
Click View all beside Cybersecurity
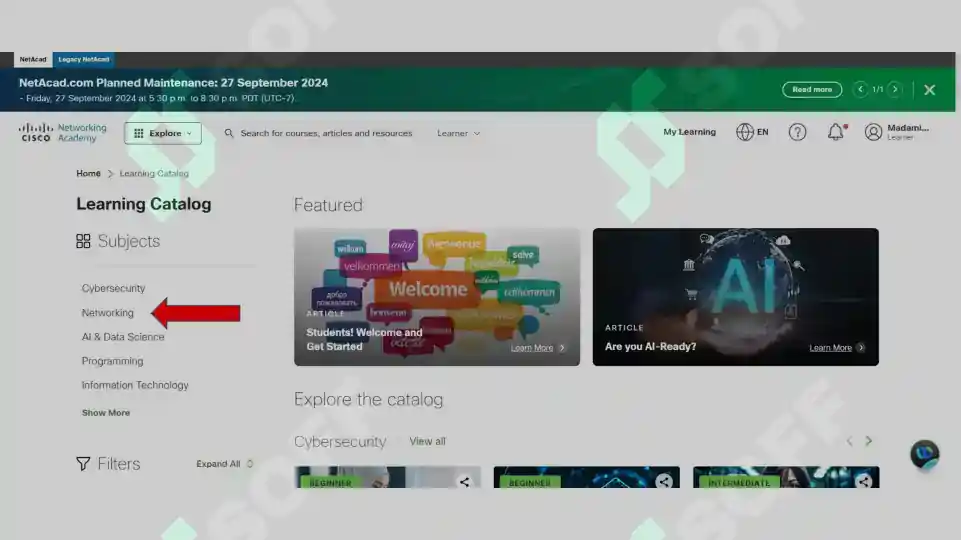tap(427, 441)
